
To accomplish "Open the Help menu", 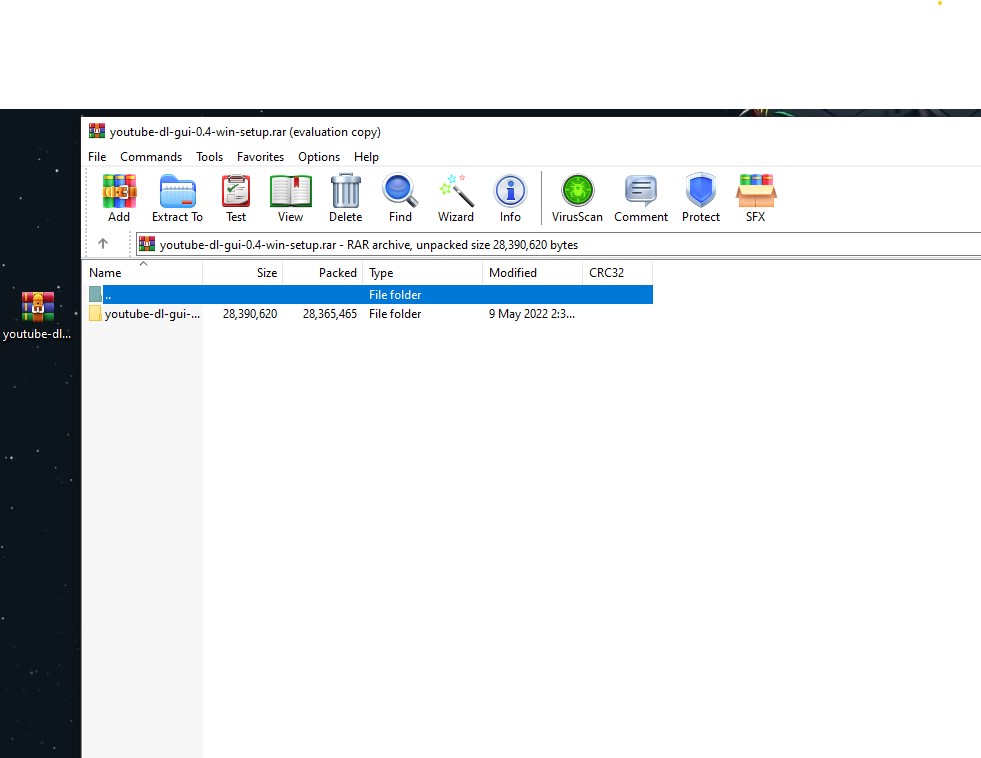I will pos(367,157).
